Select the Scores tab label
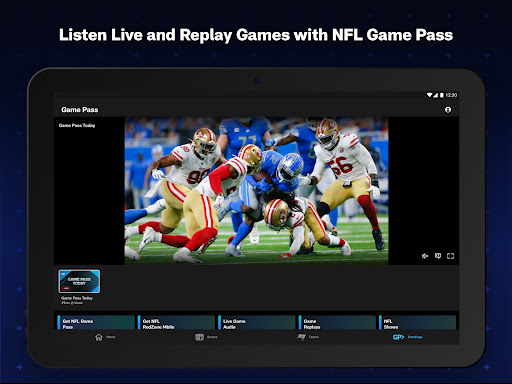 [x=212, y=337]
